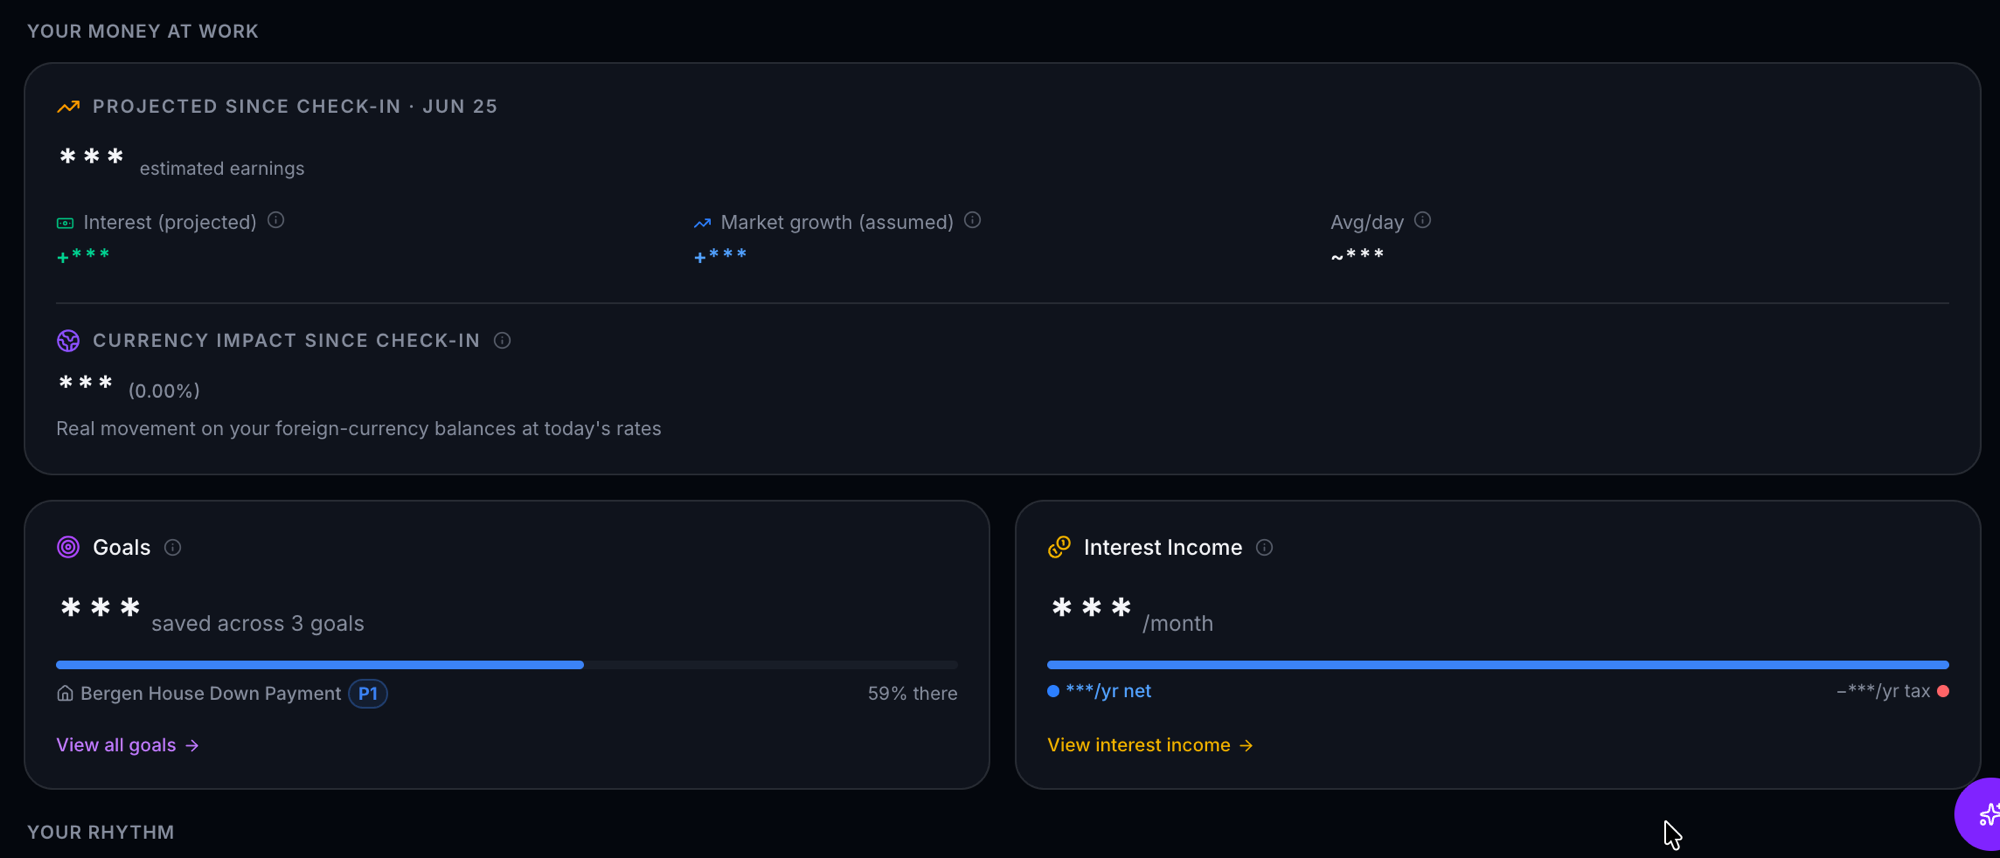Click the info icon next to Interest Income
This screenshot has width=2000, height=858.
click(x=1264, y=548)
